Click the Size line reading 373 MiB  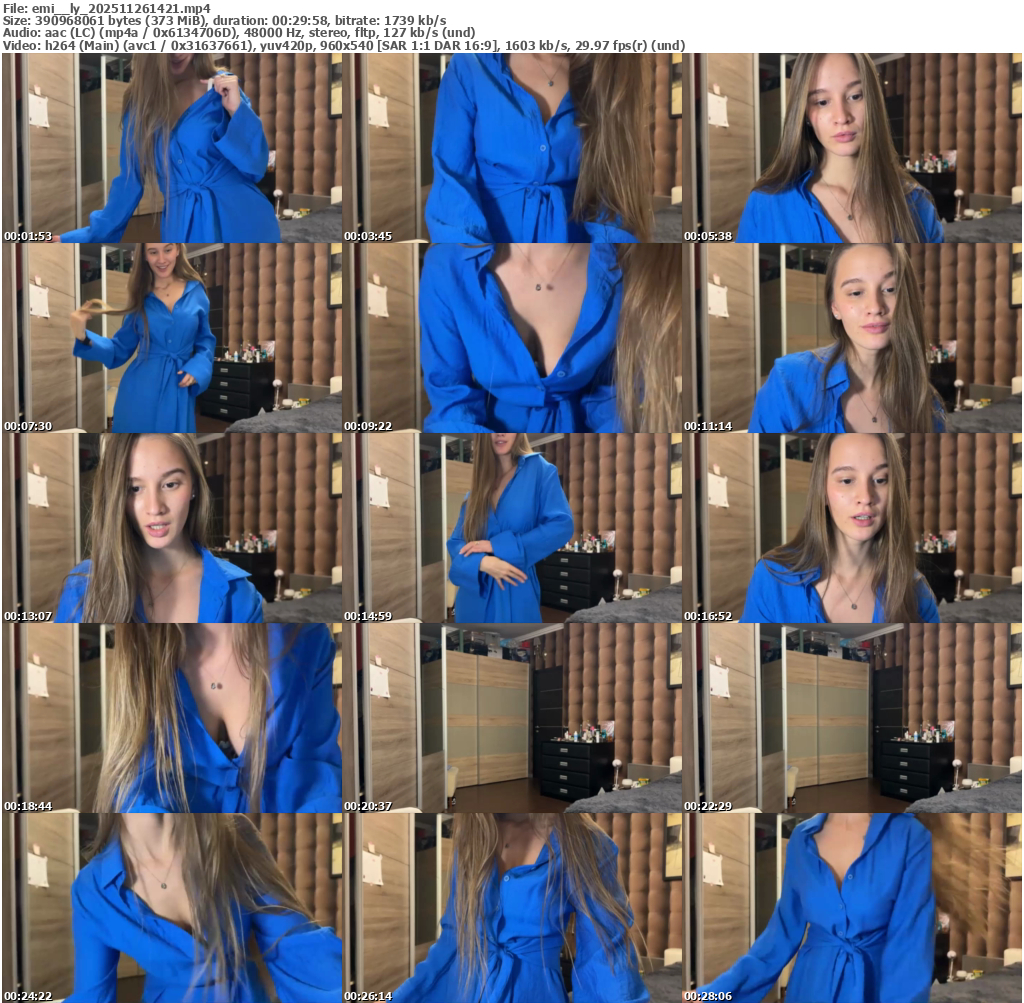pyautogui.click(x=225, y=20)
